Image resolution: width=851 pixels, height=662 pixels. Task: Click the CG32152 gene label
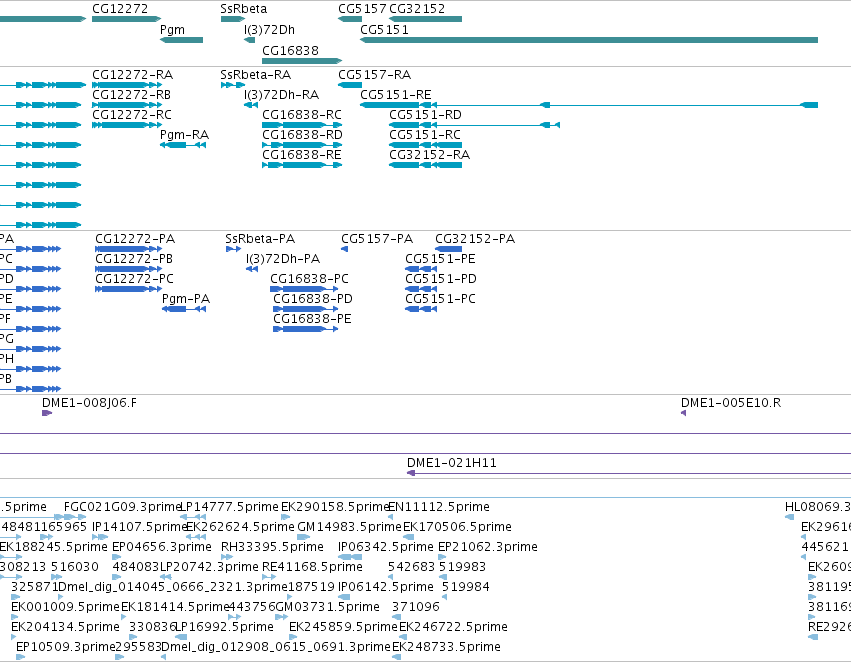(x=417, y=9)
